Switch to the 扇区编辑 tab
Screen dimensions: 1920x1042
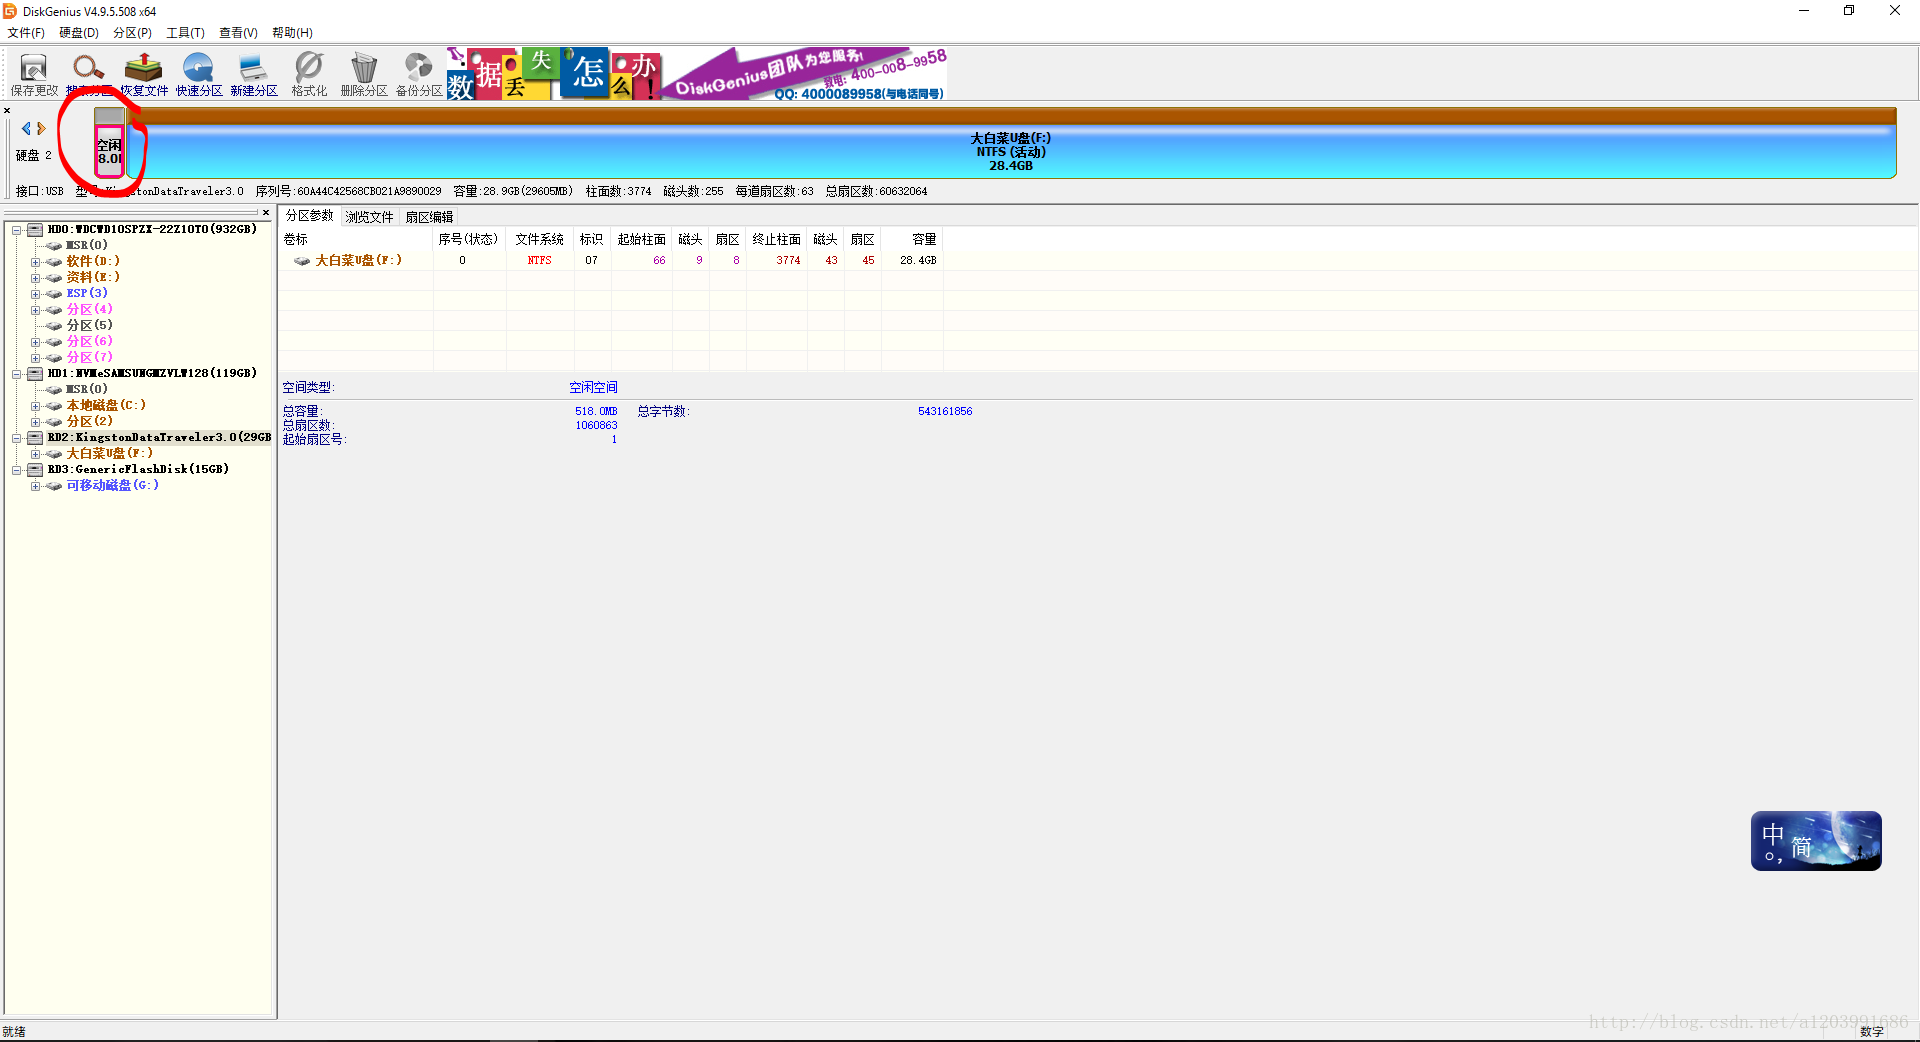pos(429,217)
